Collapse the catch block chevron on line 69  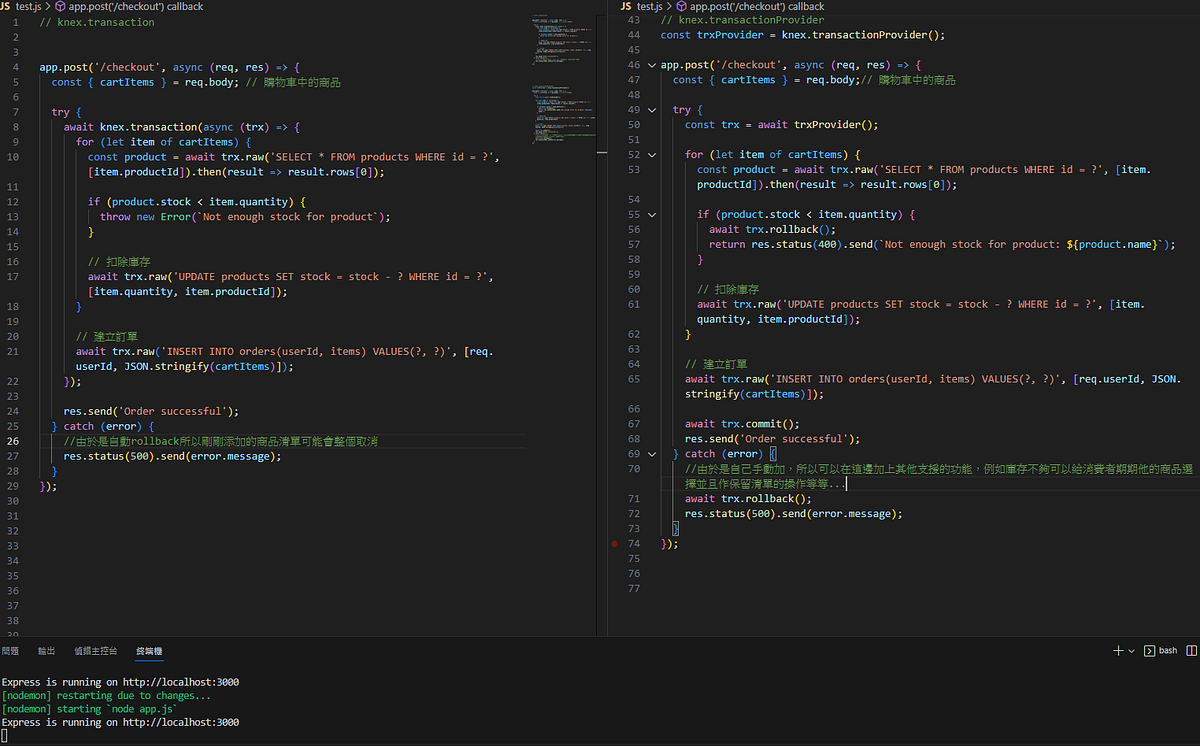pyautogui.click(x=651, y=453)
